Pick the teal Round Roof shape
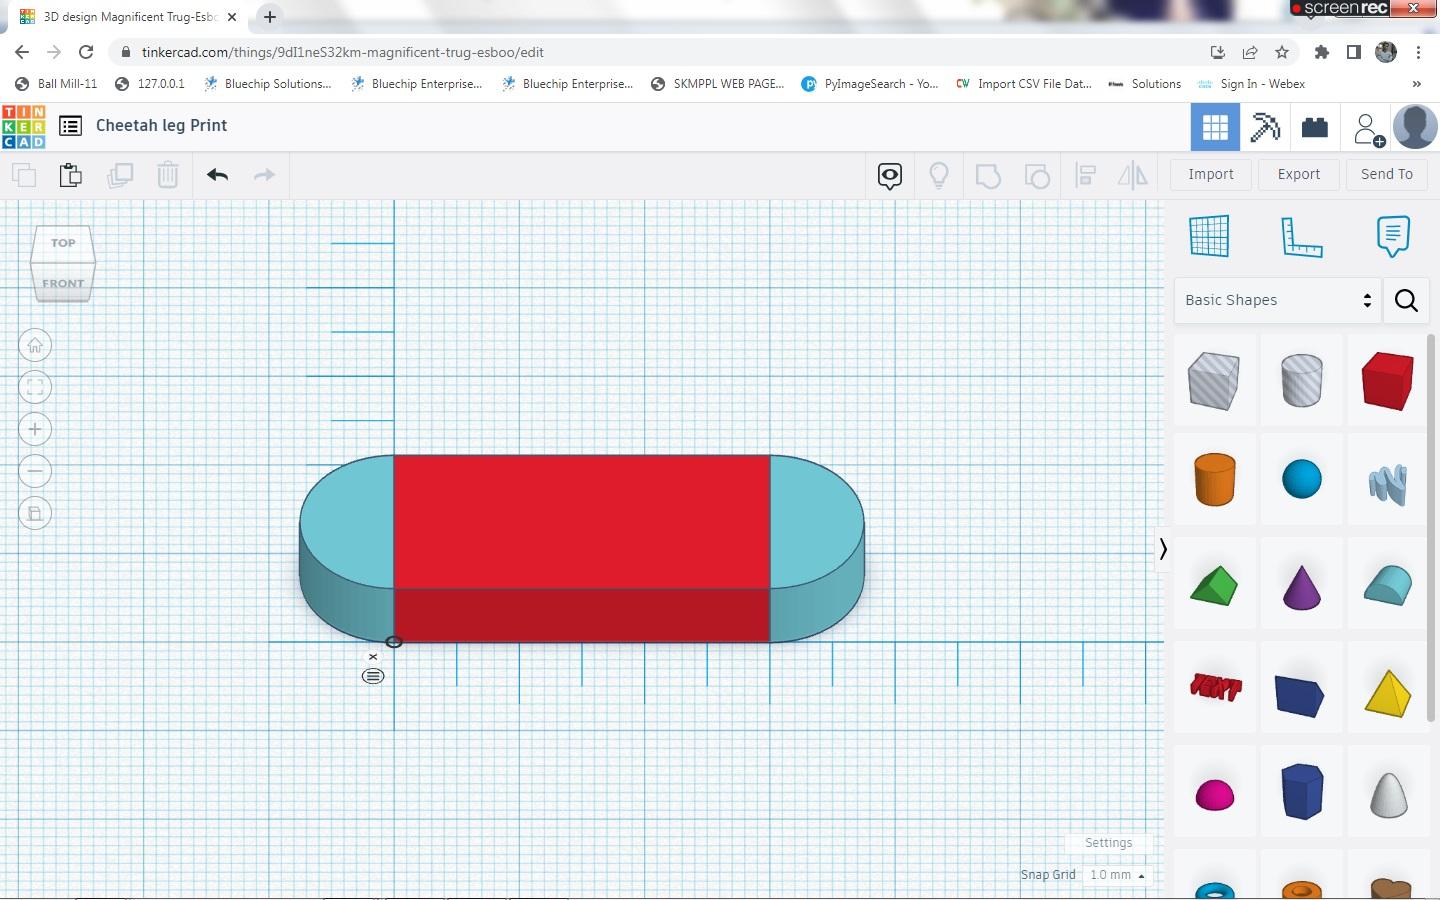Screen dimensions: 1440x900 [x=1388, y=585]
